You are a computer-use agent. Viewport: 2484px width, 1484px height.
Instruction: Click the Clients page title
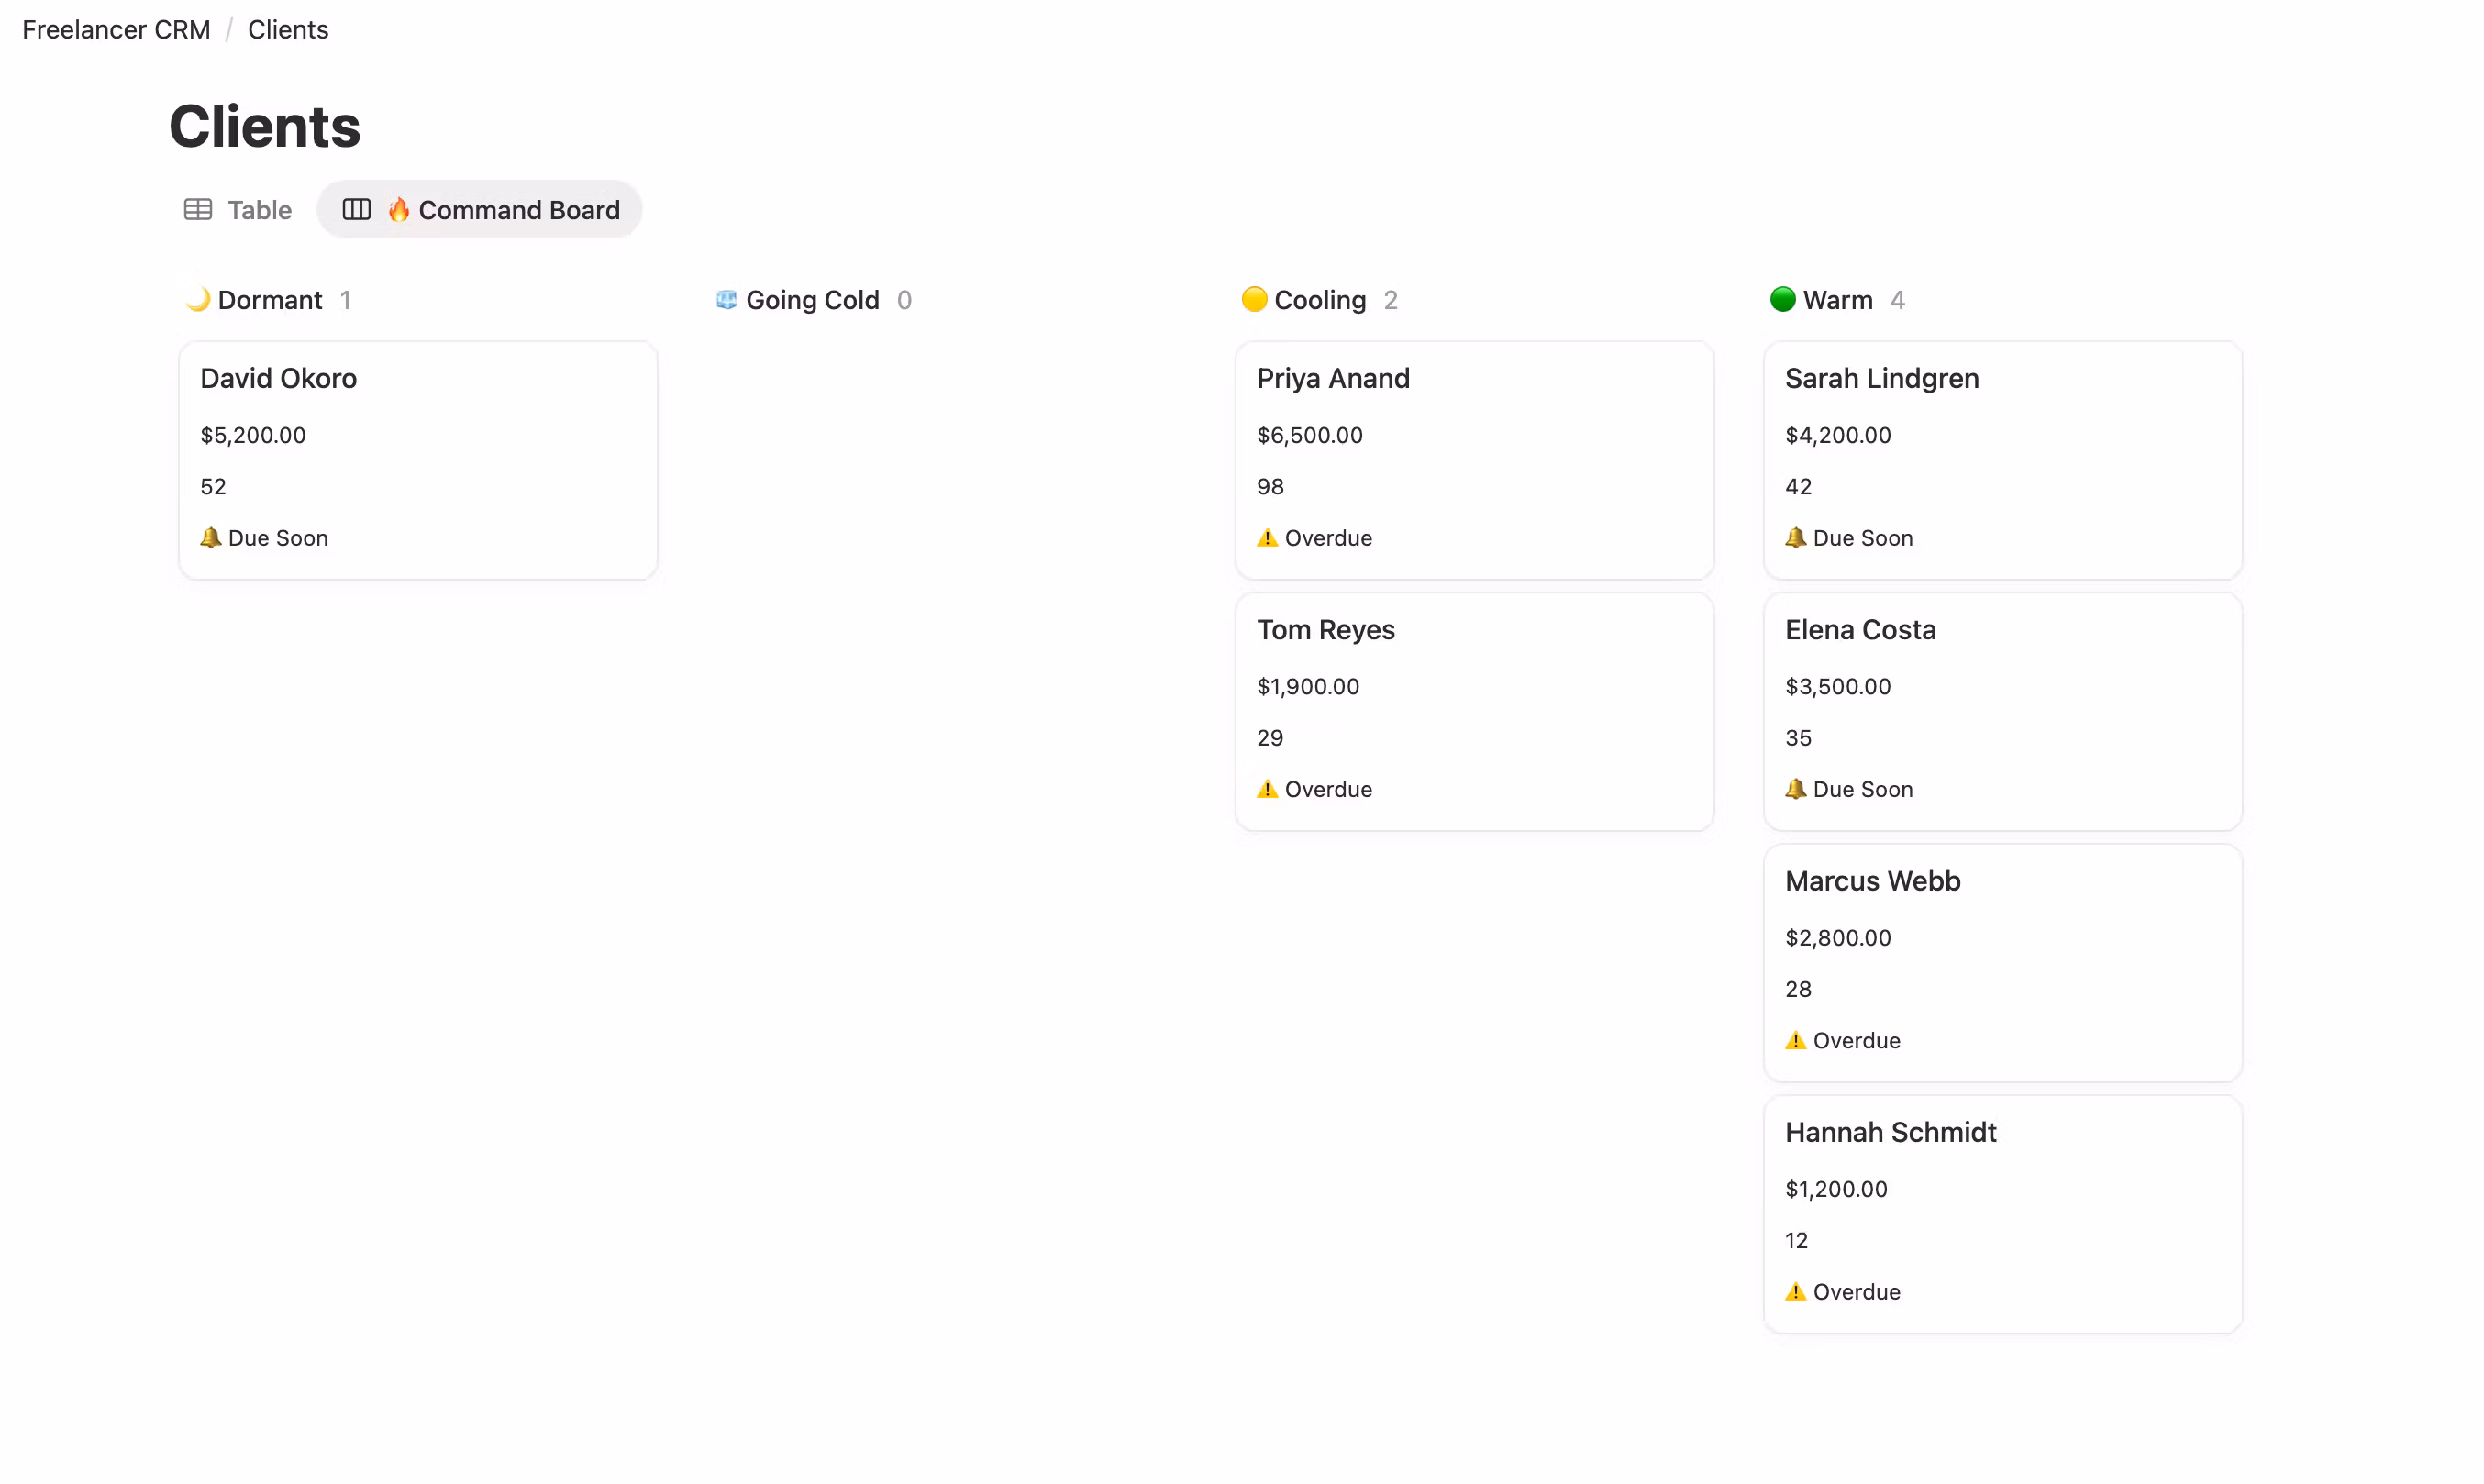click(265, 127)
